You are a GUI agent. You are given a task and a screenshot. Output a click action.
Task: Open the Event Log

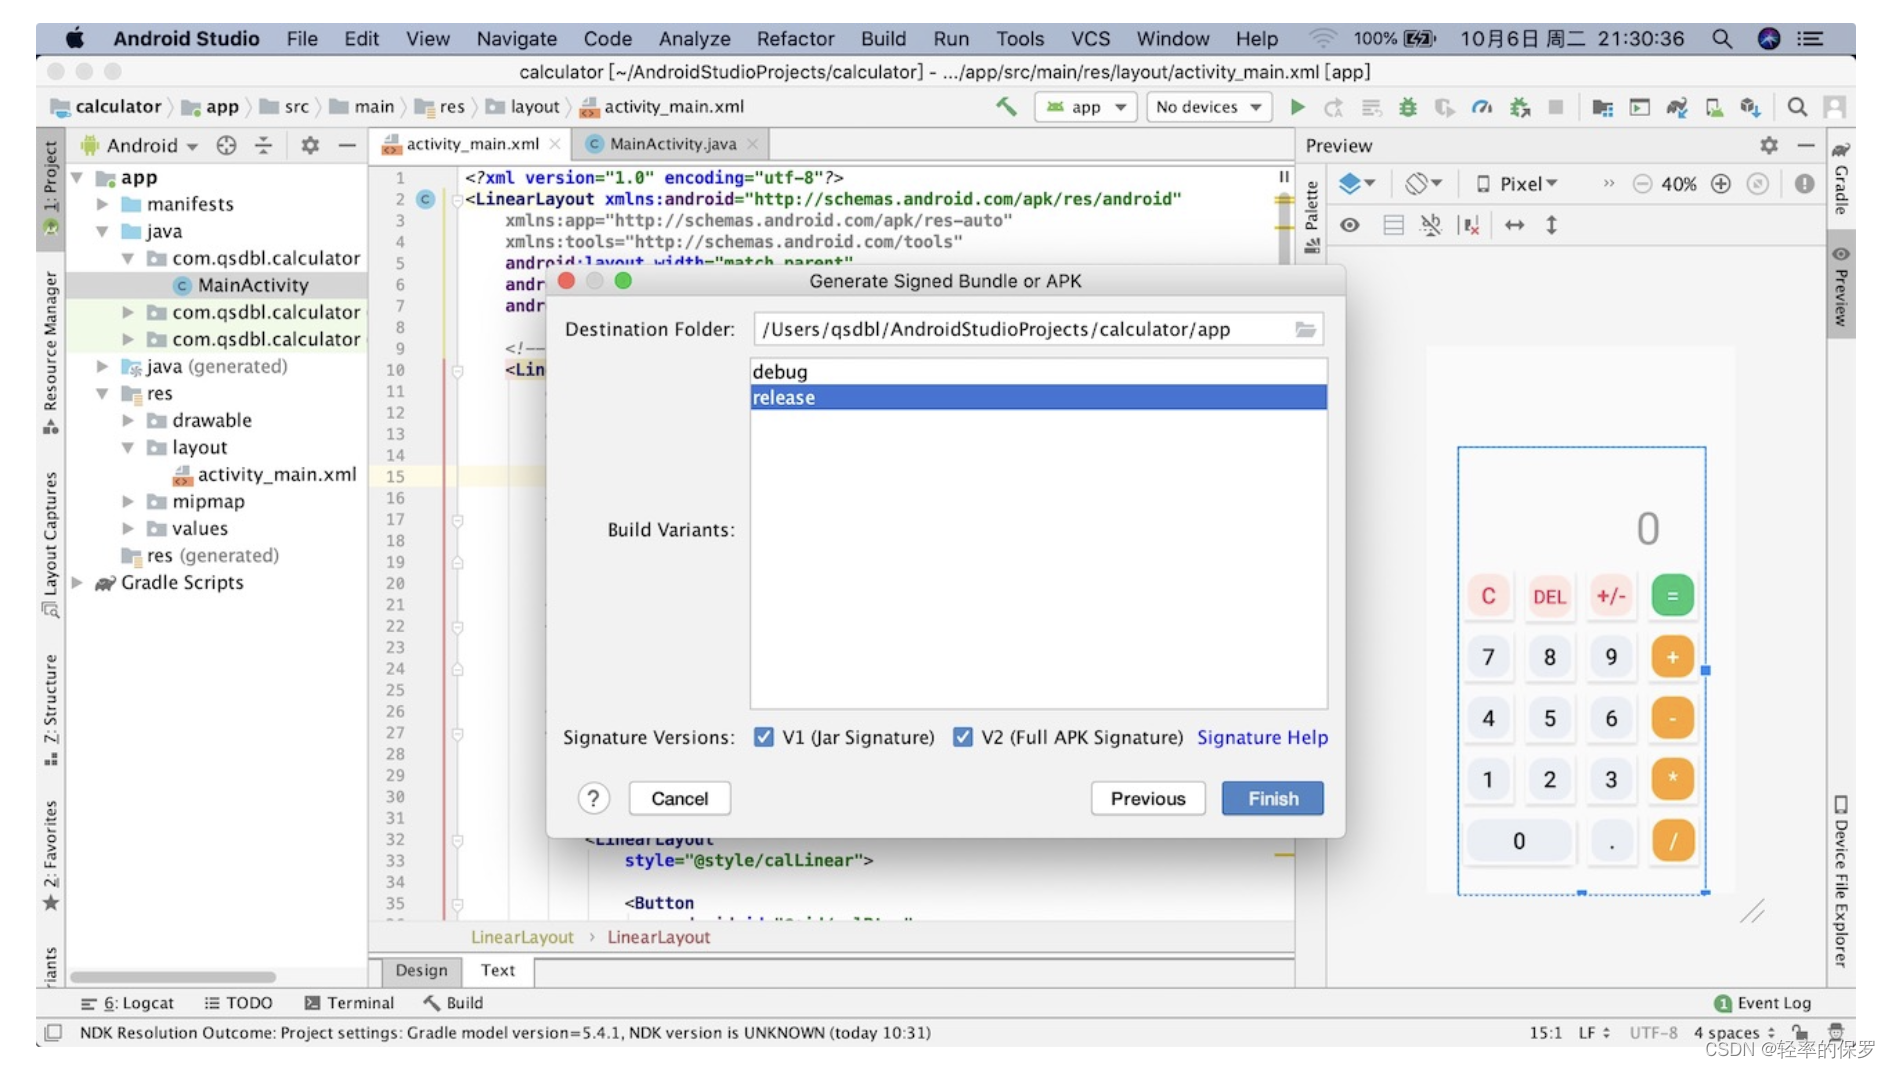click(1762, 1003)
